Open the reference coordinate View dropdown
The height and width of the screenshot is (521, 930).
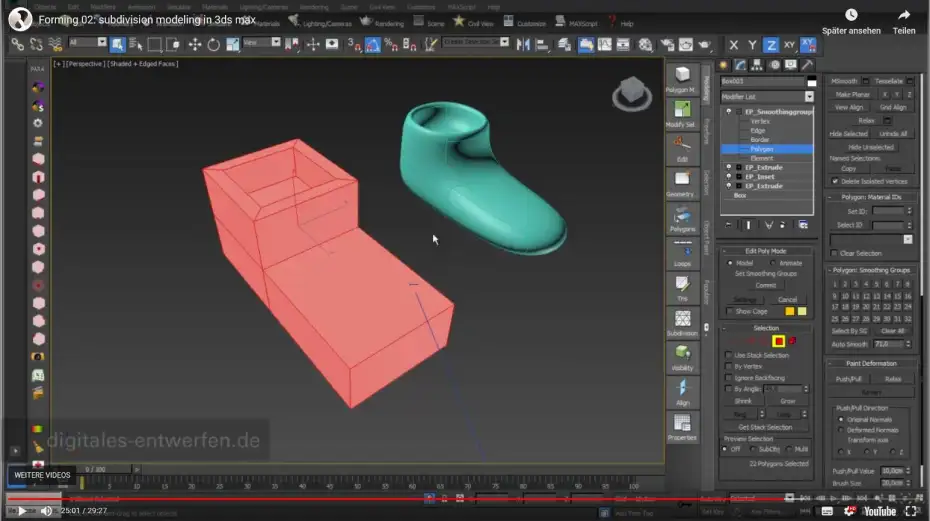click(x=276, y=42)
